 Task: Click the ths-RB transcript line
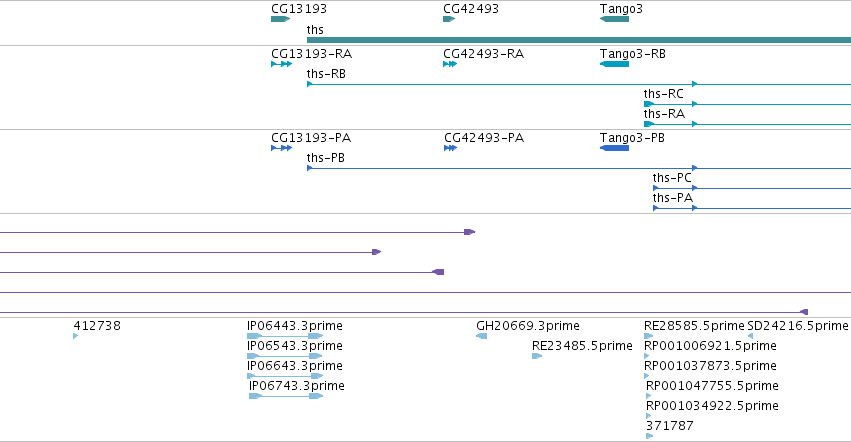click(x=579, y=84)
